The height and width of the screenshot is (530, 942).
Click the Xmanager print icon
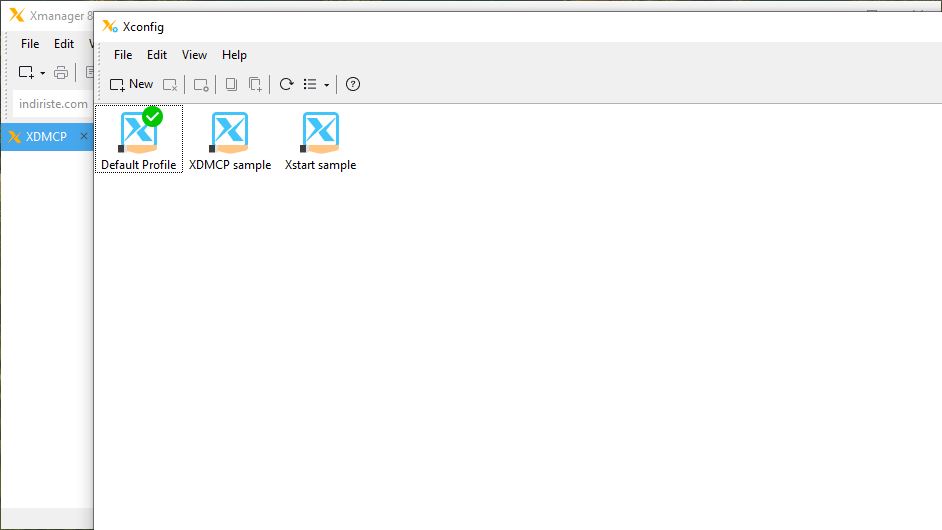[x=61, y=72]
